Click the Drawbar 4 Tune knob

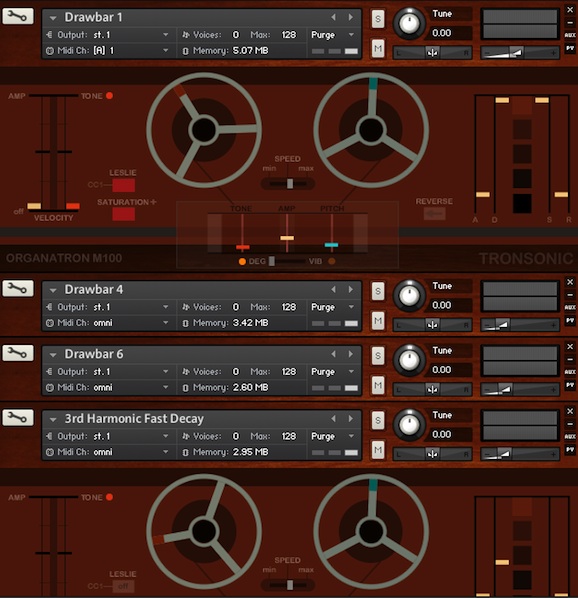pos(409,296)
